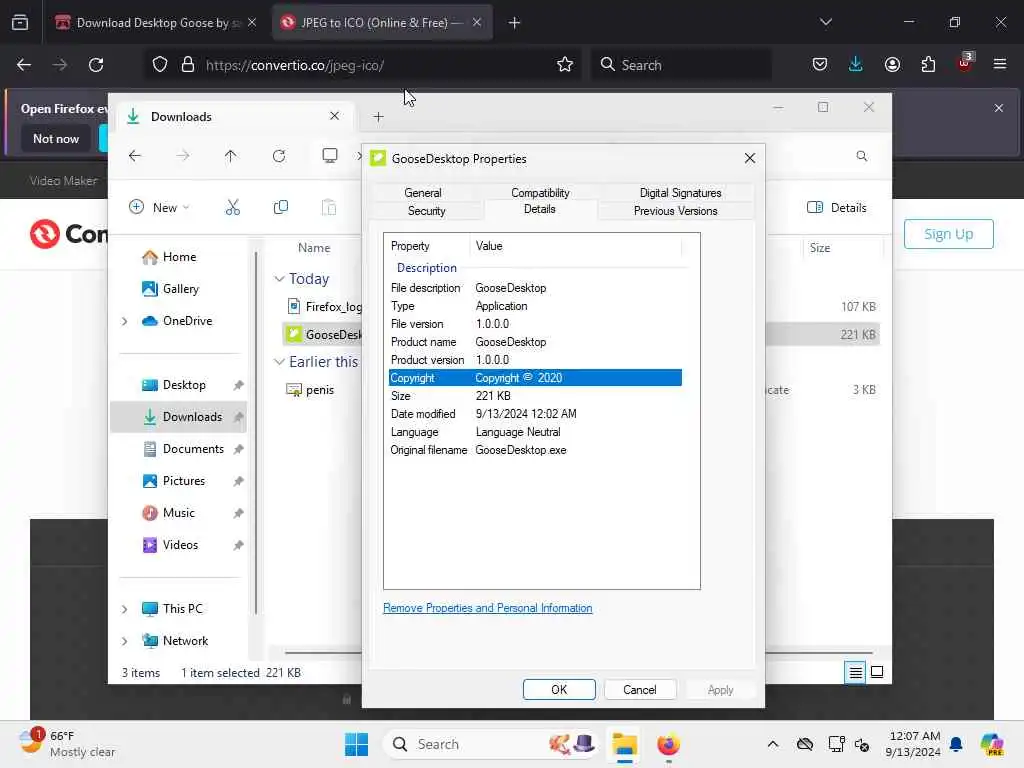Click Firefox back navigation arrow
Image resolution: width=1024 pixels, height=768 pixels.
tap(24, 65)
